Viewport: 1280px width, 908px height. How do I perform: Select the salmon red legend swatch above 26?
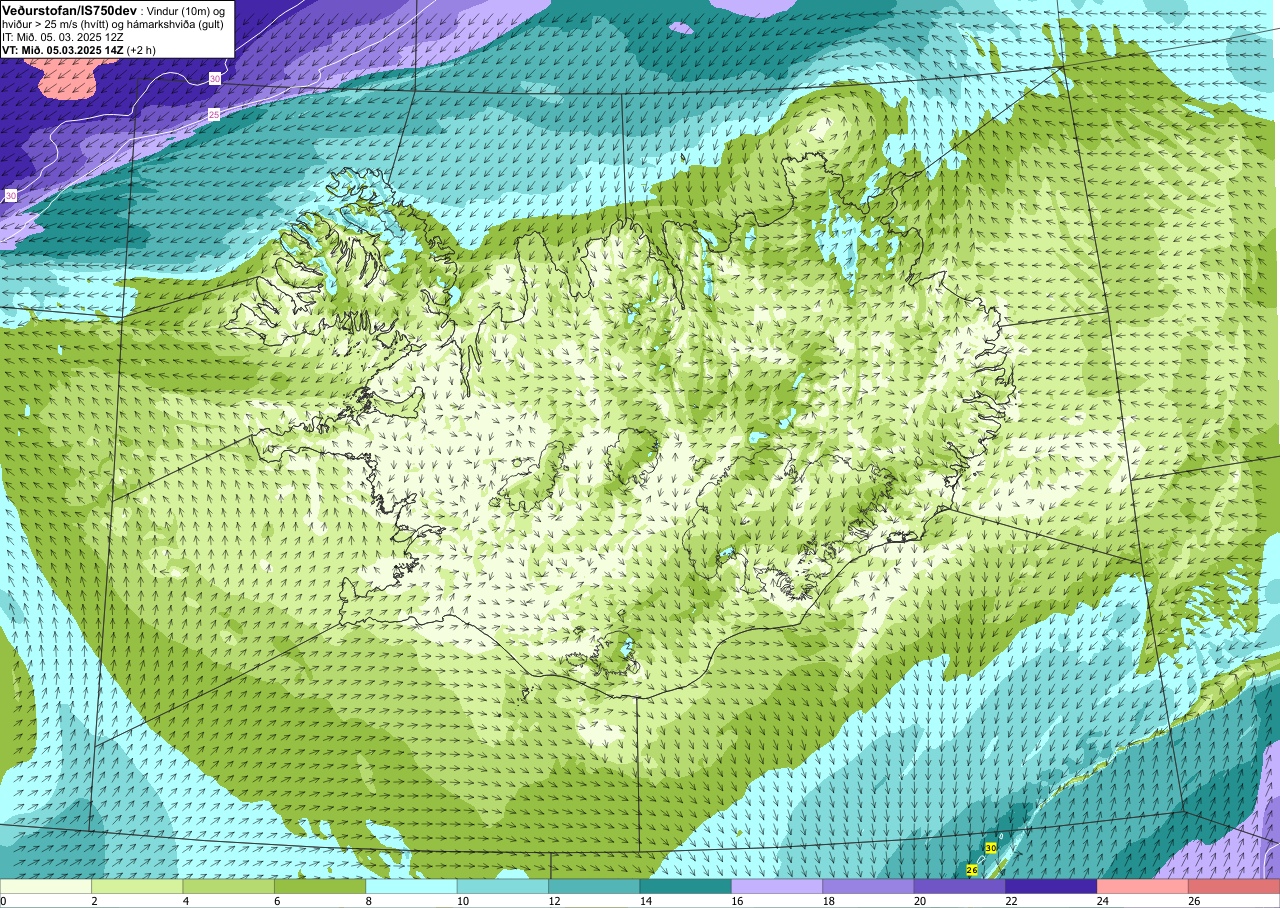point(1234,886)
